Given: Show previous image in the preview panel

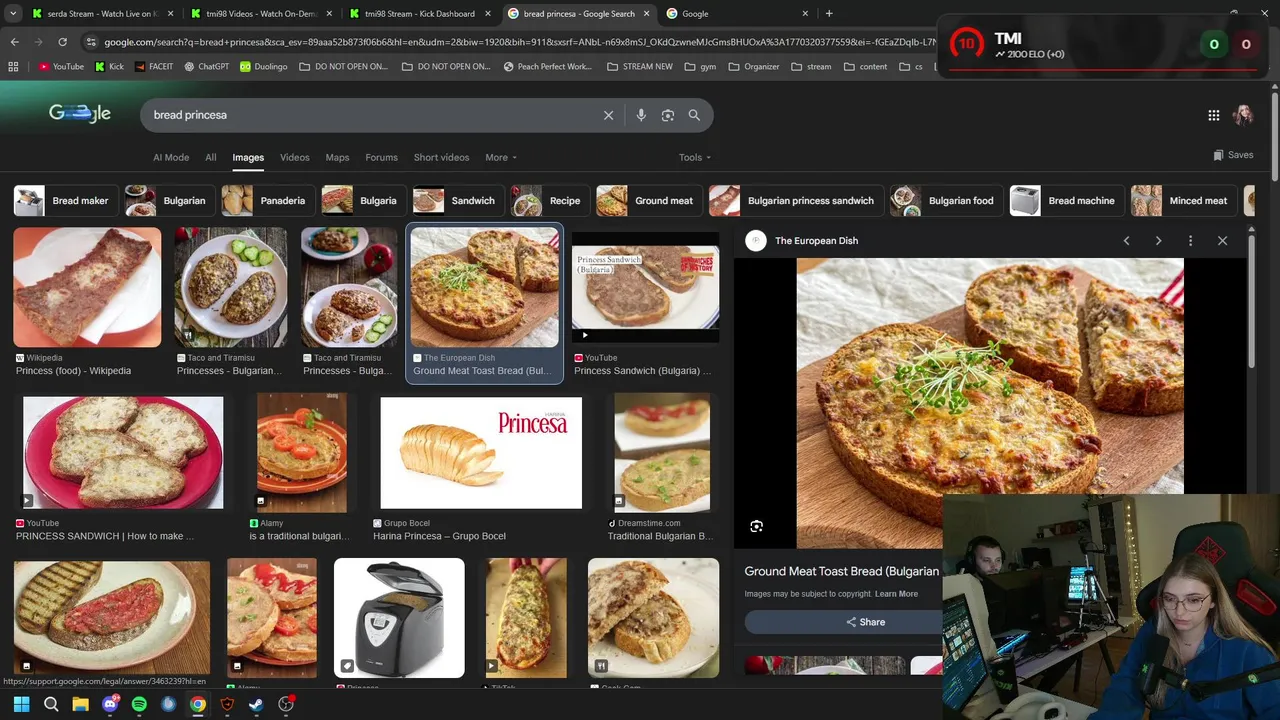Looking at the screenshot, I should [x=1126, y=241].
